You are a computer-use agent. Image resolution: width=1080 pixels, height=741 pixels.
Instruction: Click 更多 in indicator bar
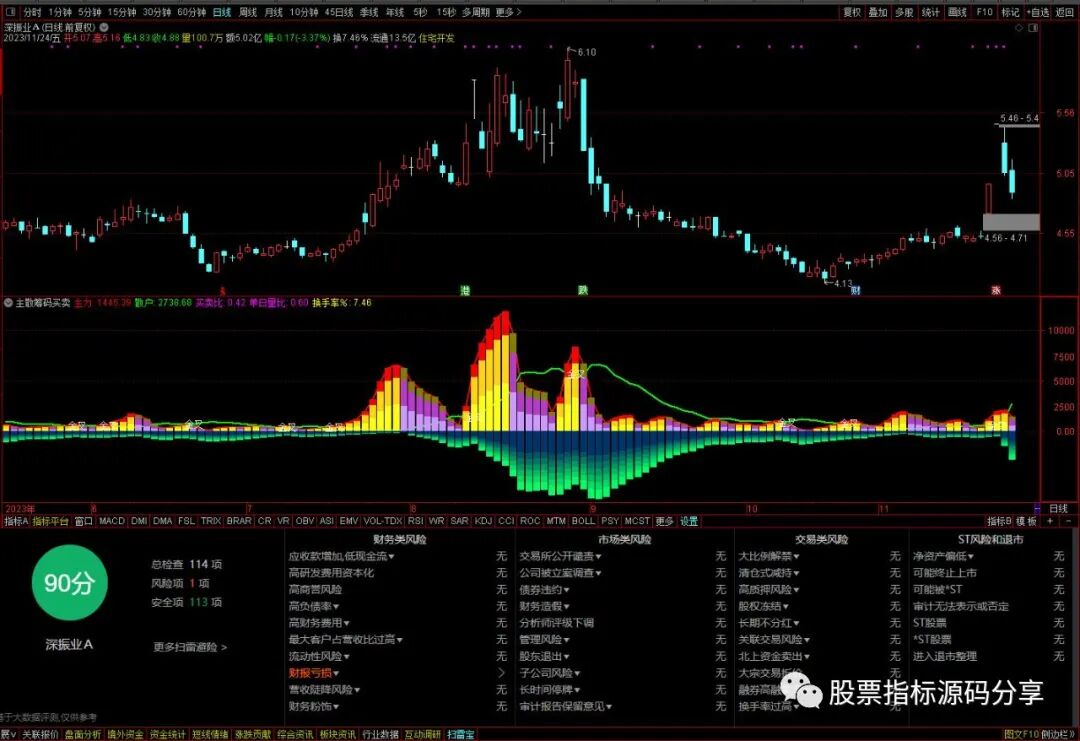664,521
